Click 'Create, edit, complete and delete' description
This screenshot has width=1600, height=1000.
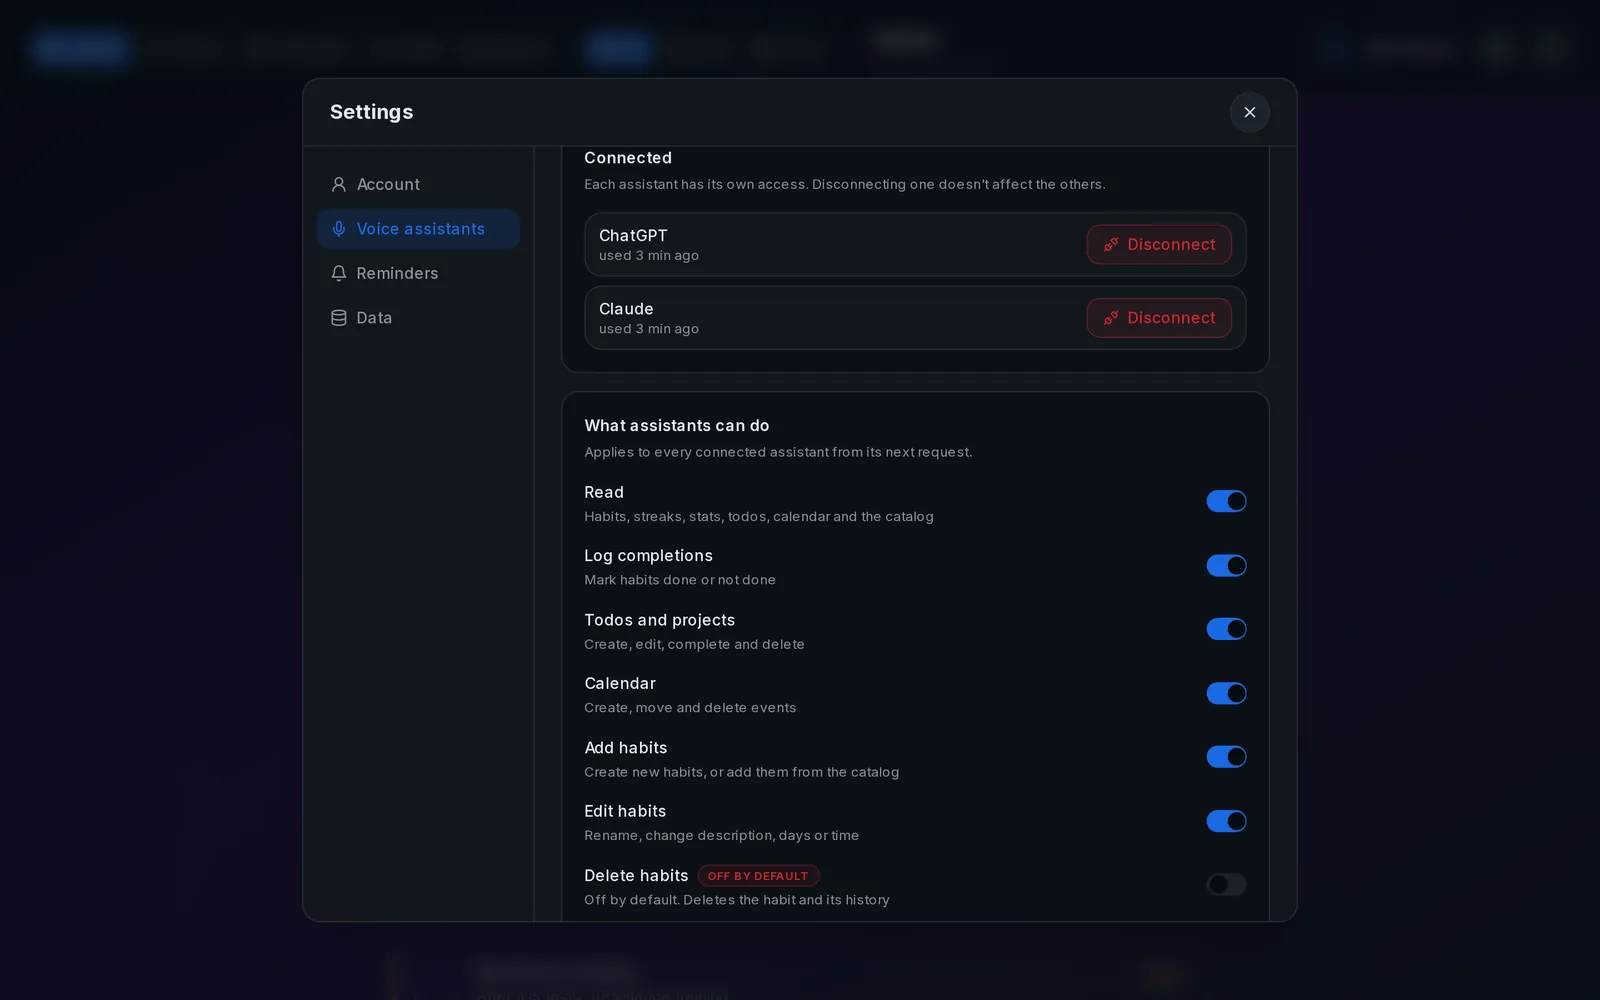694,645
